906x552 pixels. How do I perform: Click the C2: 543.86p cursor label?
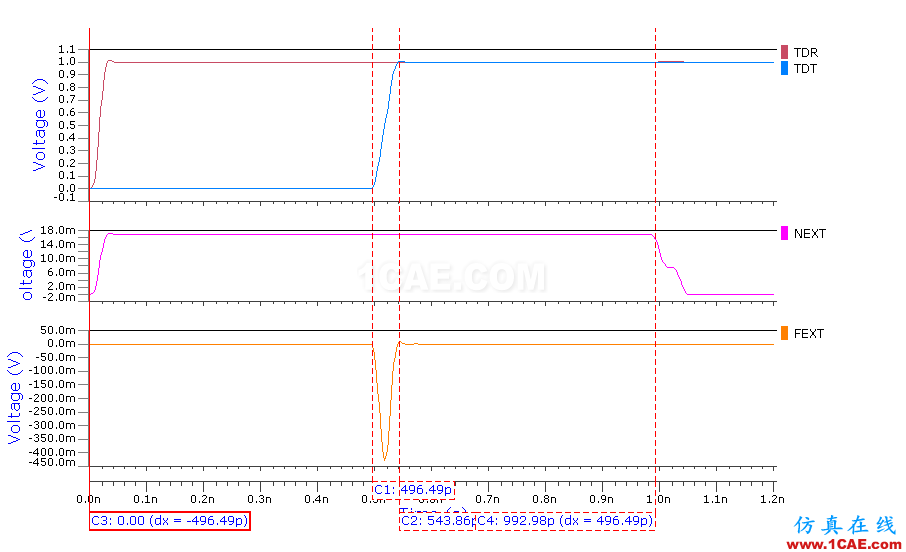[x=437, y=521]
